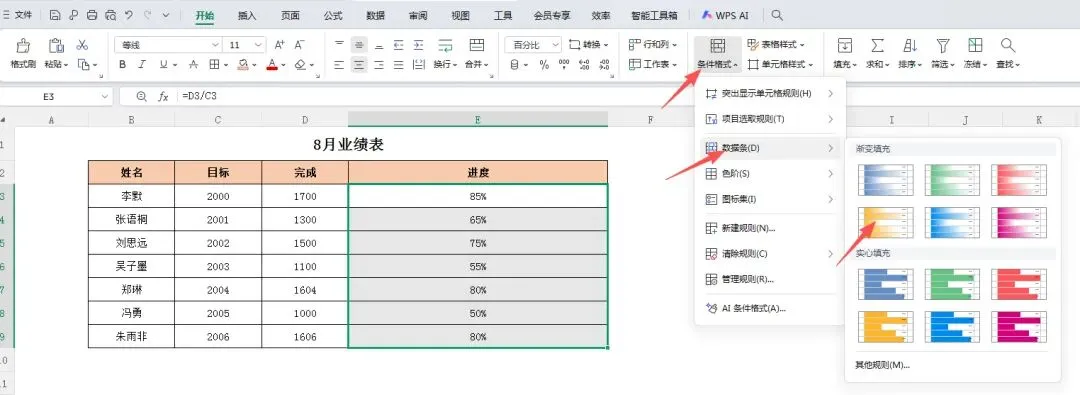This screenshot has width=1080, height=395.
Task: Click AI Conditional Format (AI 条件格式) entry
Action: [769, 308]
